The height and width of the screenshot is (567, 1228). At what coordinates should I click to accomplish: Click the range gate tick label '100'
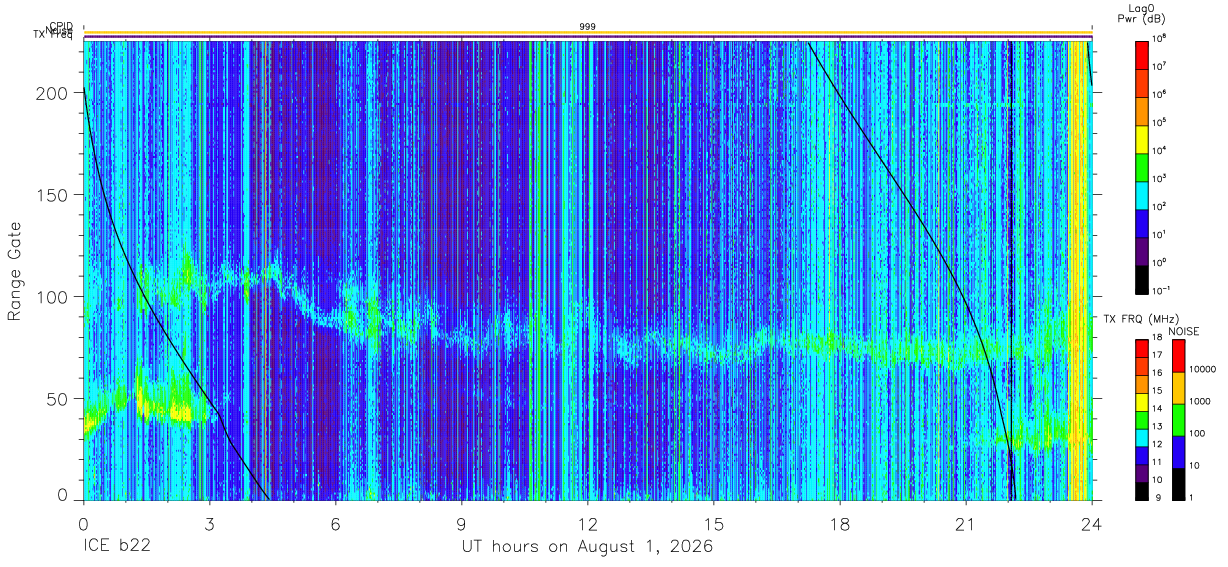53,297
